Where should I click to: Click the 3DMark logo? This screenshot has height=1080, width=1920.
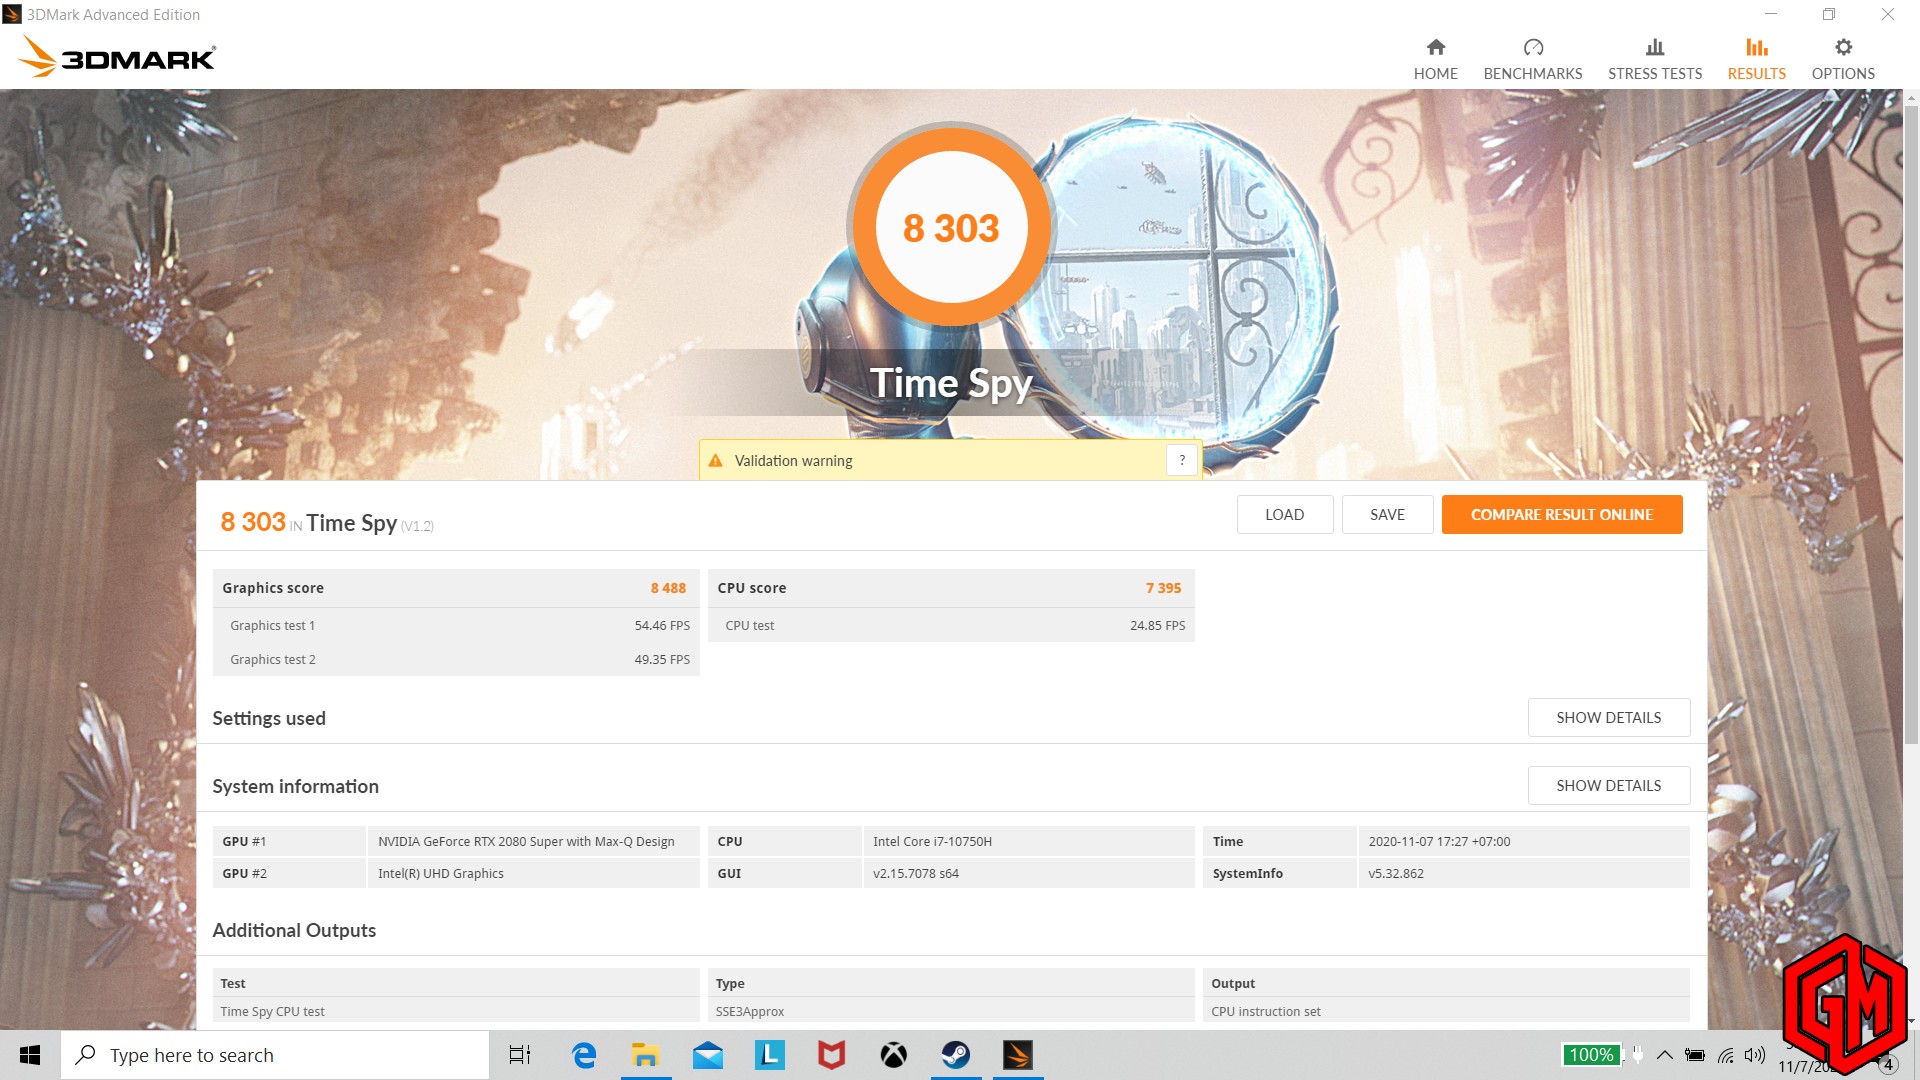click(117, 57)
